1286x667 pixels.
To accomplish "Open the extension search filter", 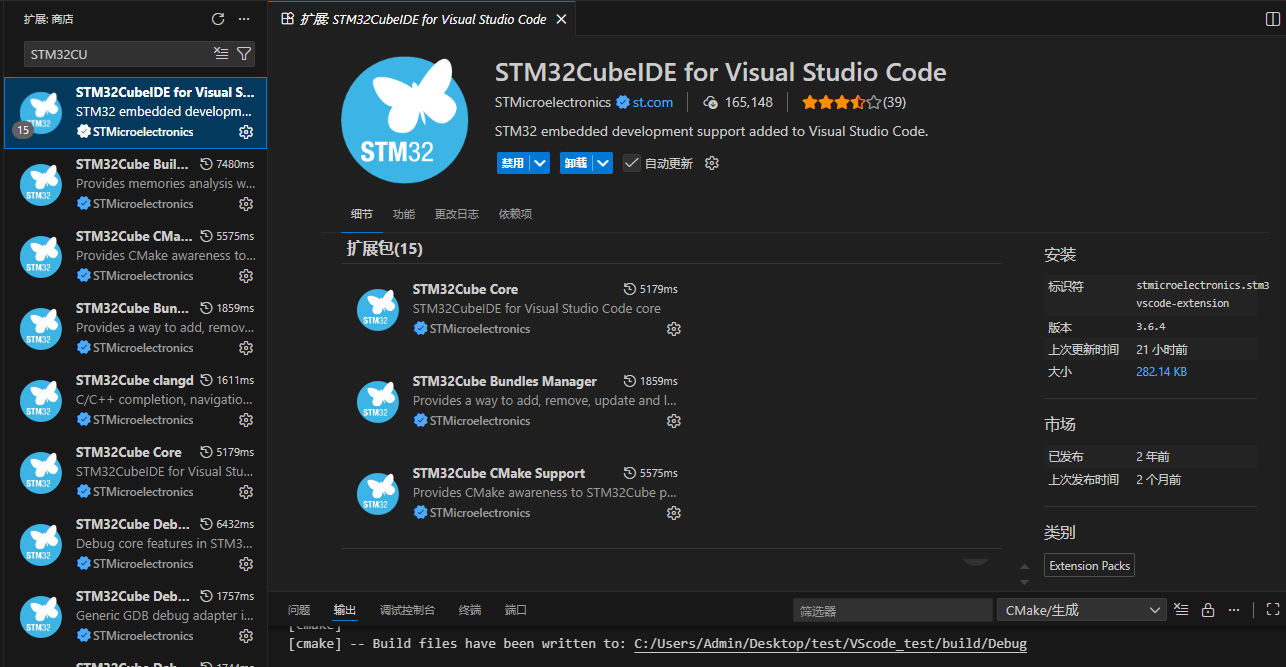I will (244, 53).
